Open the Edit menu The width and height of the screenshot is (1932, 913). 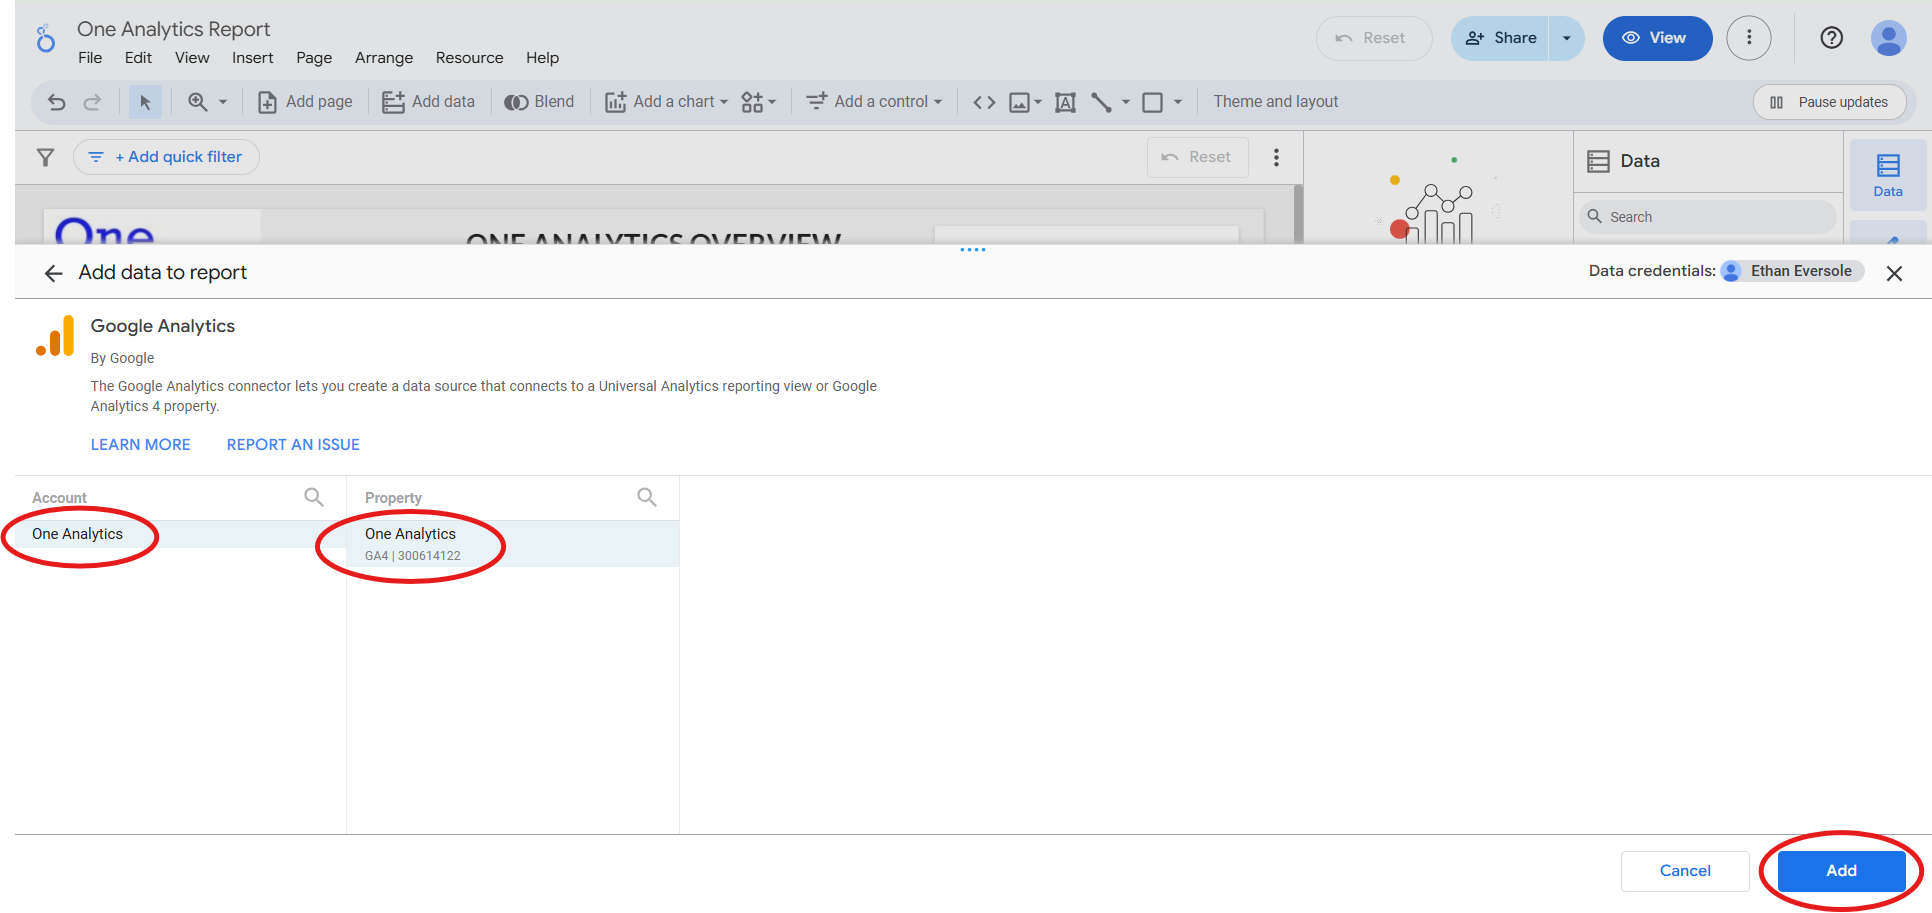(x=138, y=58)
